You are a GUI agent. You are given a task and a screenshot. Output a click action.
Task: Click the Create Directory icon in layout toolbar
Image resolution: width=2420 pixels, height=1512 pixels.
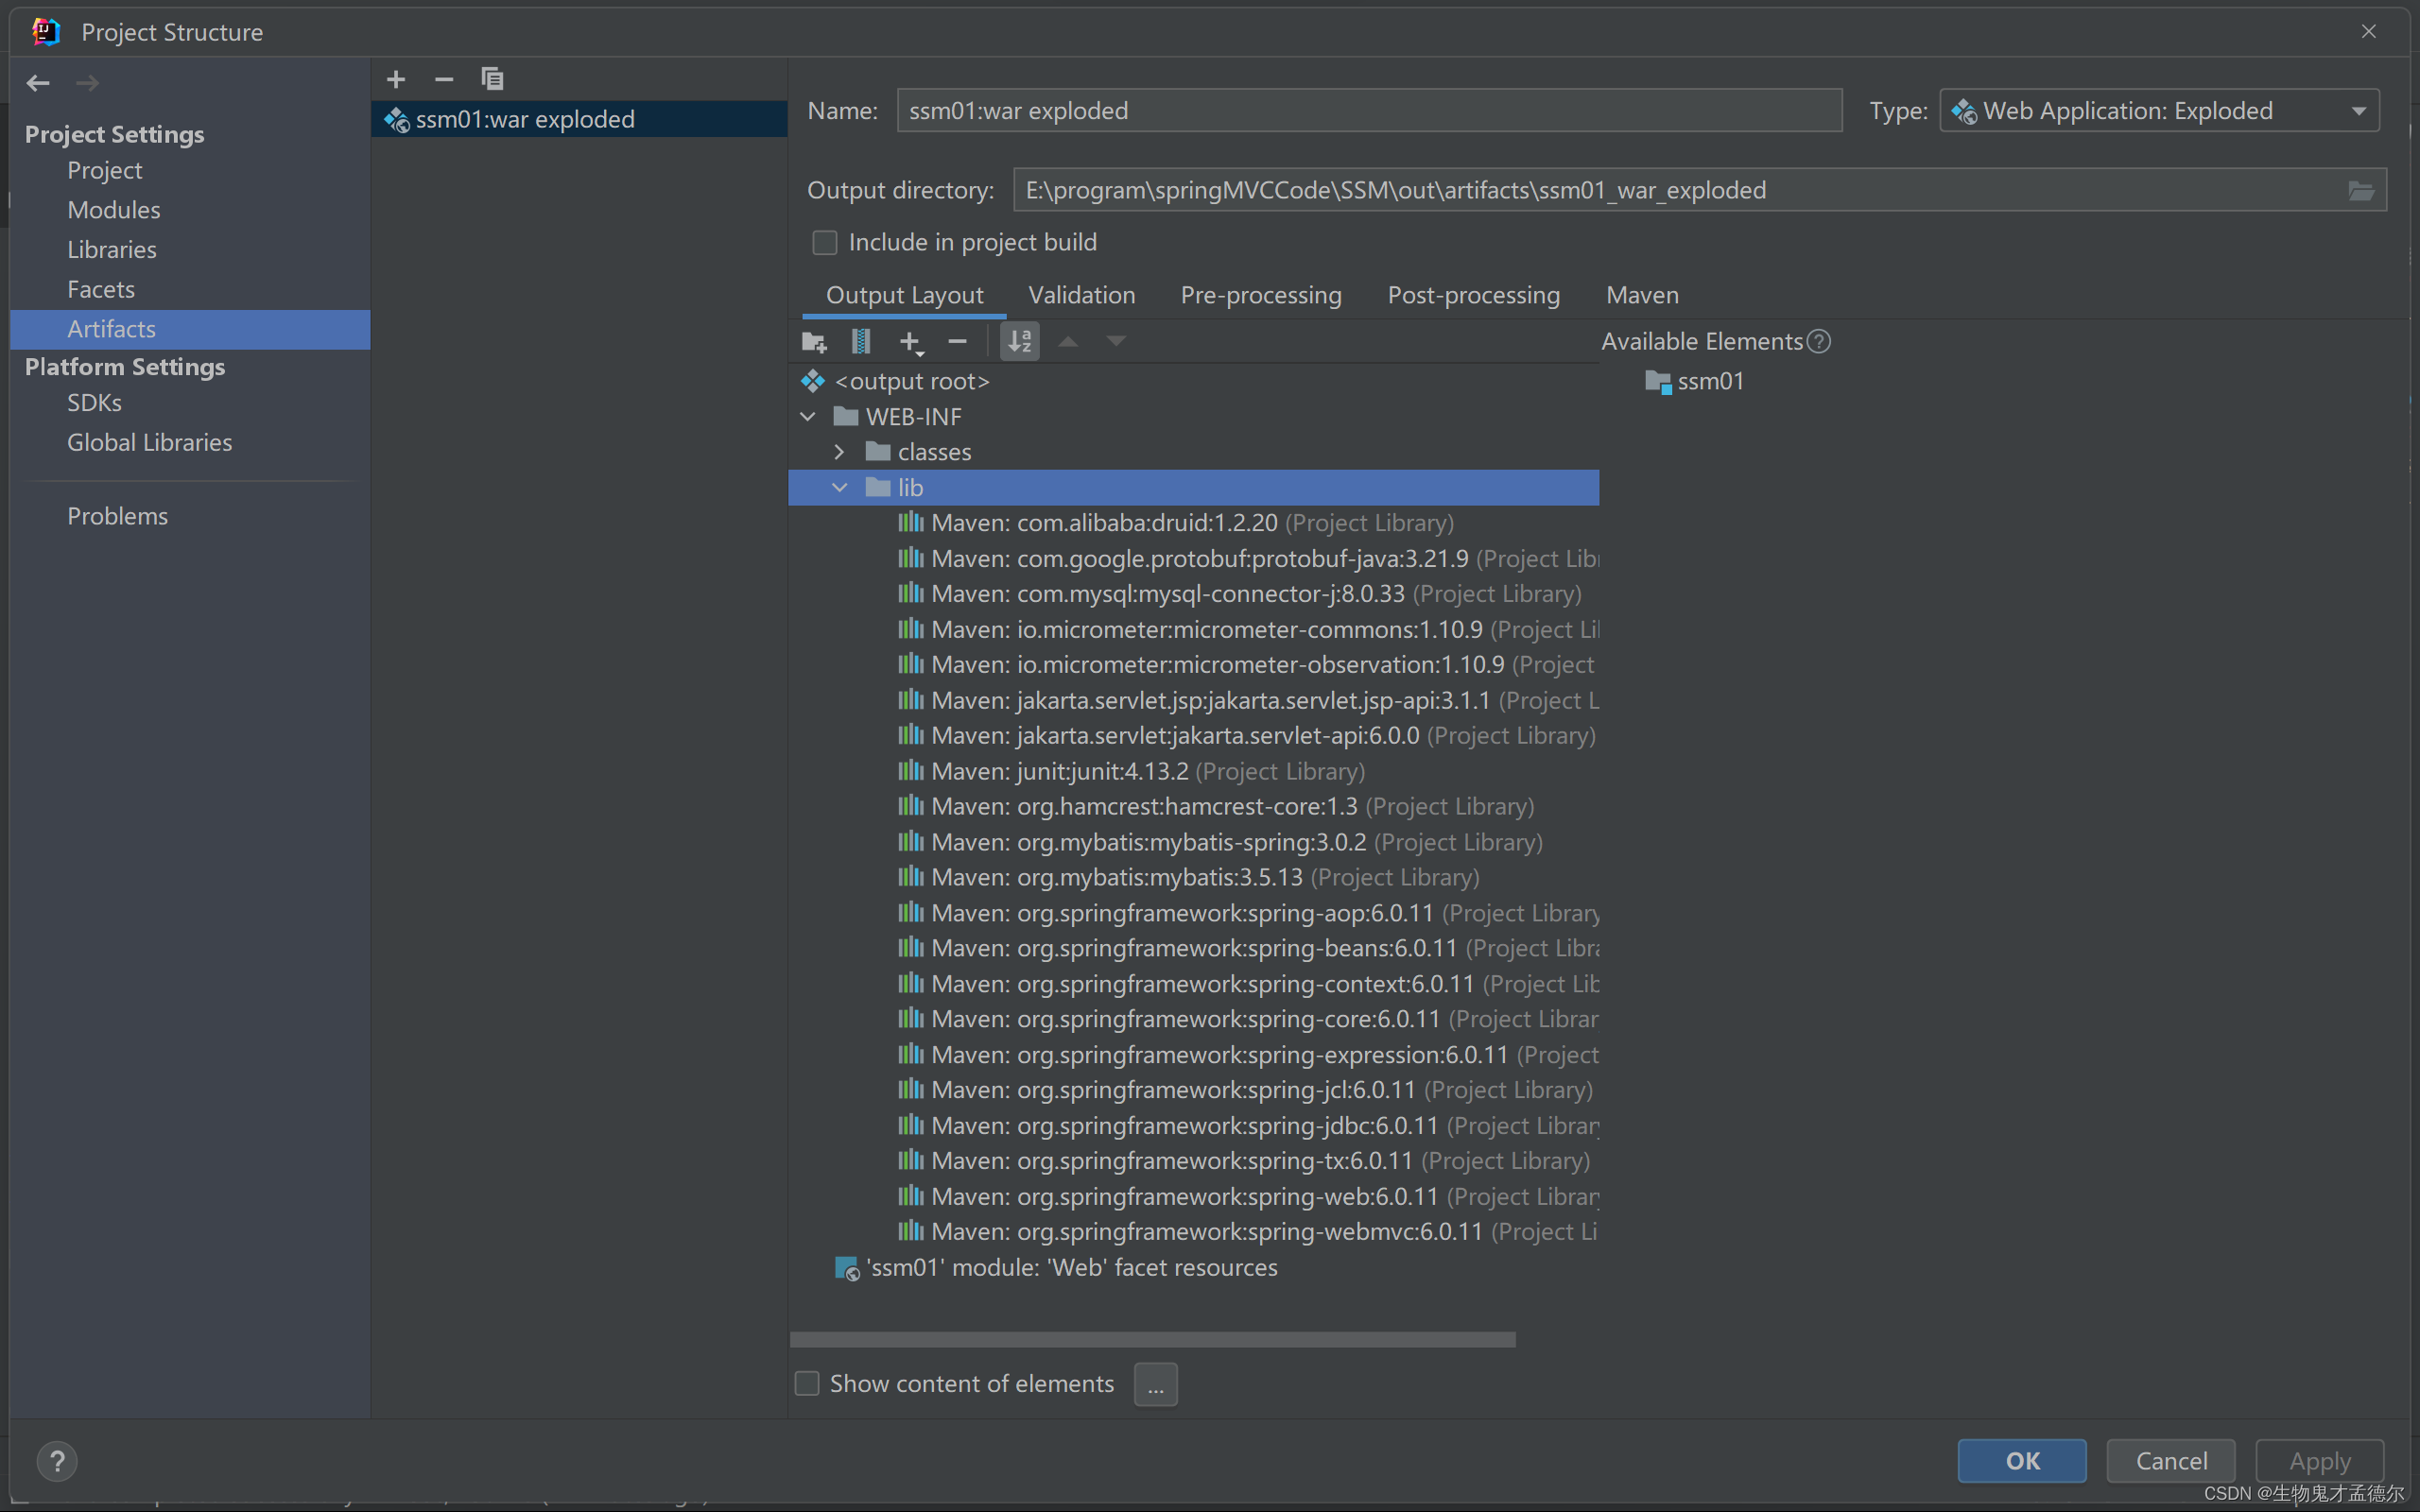click(x=814, y=342)
